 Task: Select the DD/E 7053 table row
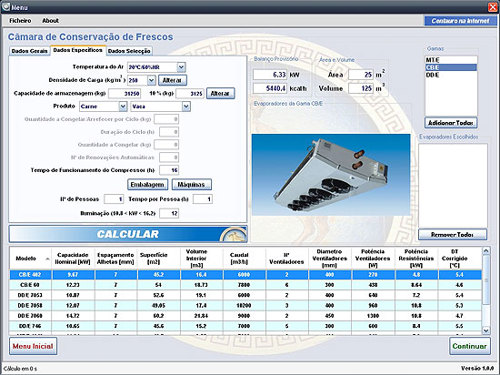coord(246,295)
